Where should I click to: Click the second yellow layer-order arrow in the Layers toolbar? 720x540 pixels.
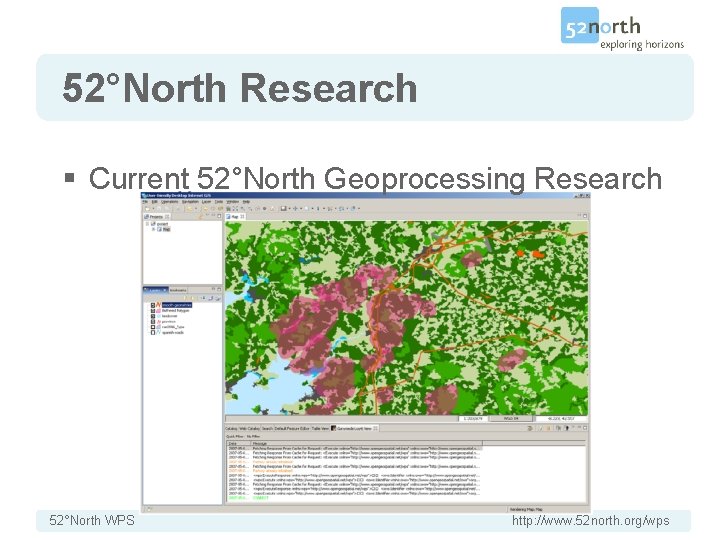(192, 298)
